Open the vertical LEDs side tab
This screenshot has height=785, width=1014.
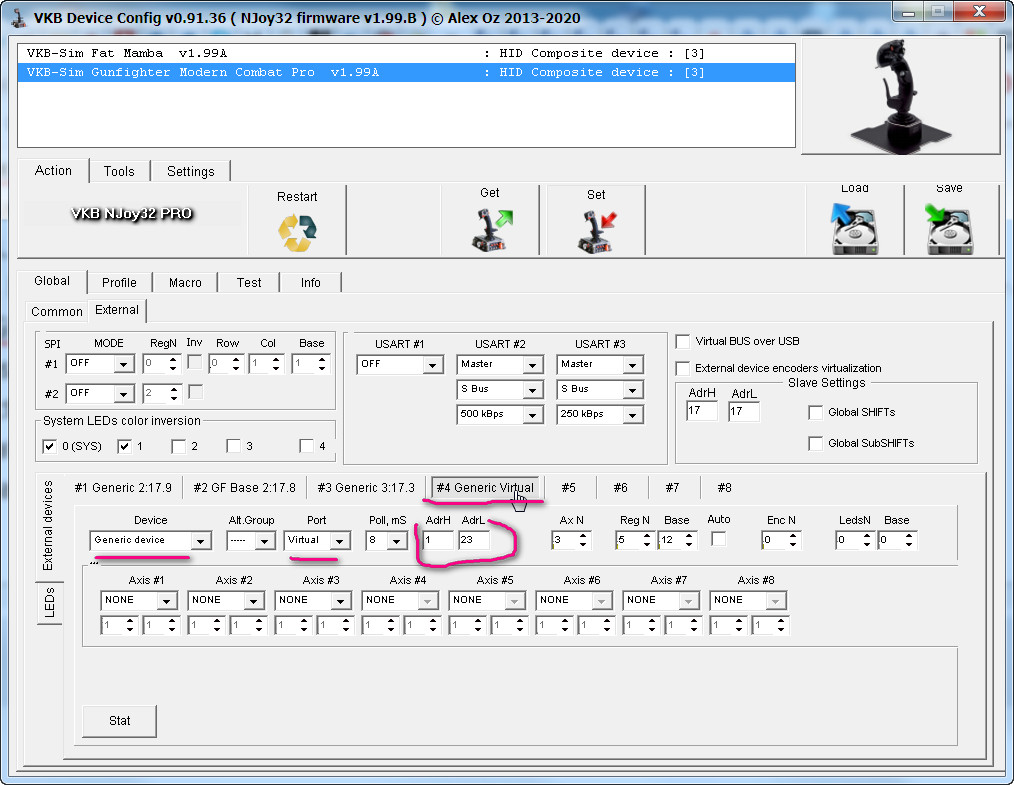click(x=49, y=603)
